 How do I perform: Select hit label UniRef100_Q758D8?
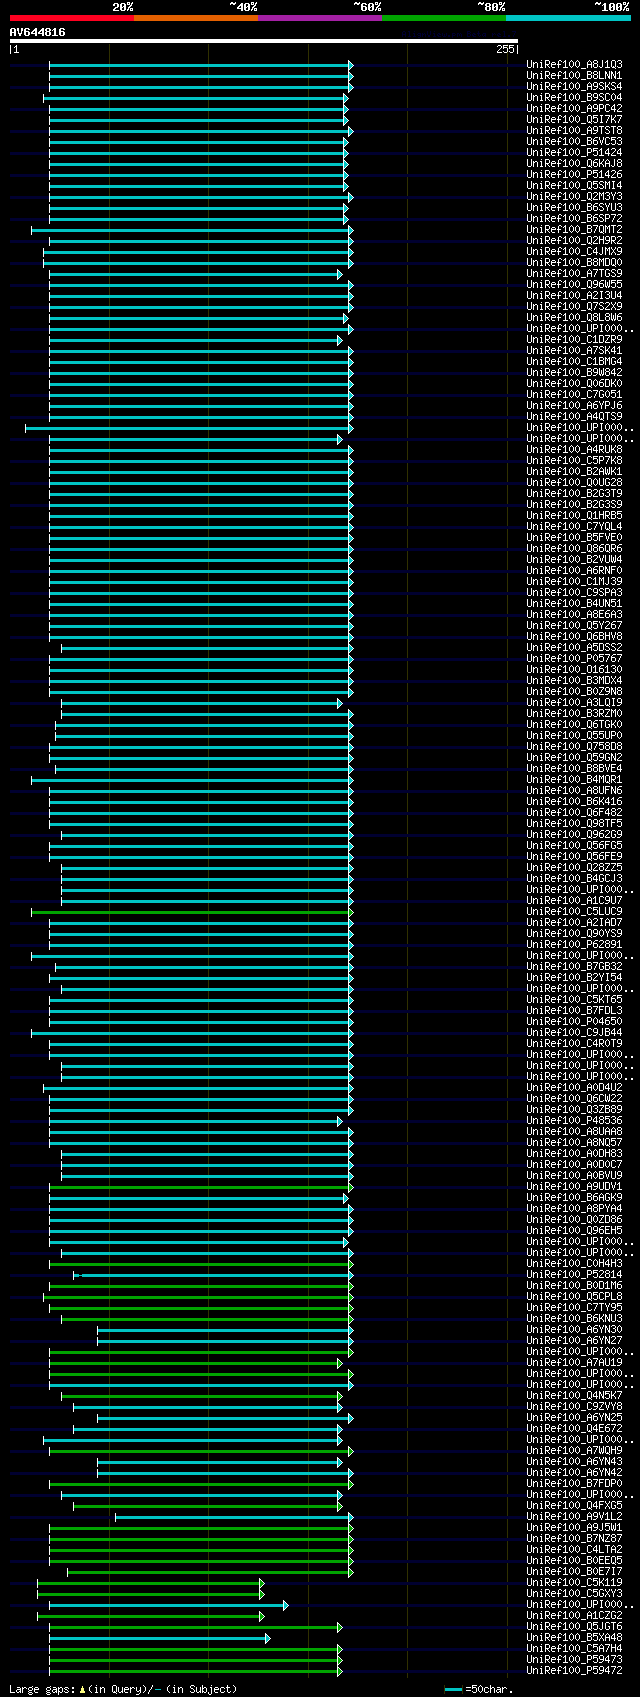[574, 747]
